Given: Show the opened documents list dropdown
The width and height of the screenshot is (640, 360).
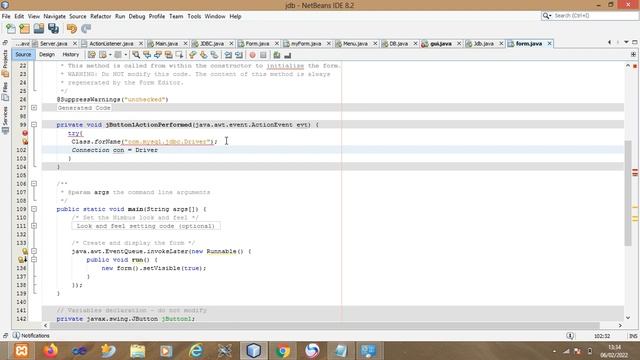Looking at the screenshot, I should pyautogui.click(x=626, y=42).
